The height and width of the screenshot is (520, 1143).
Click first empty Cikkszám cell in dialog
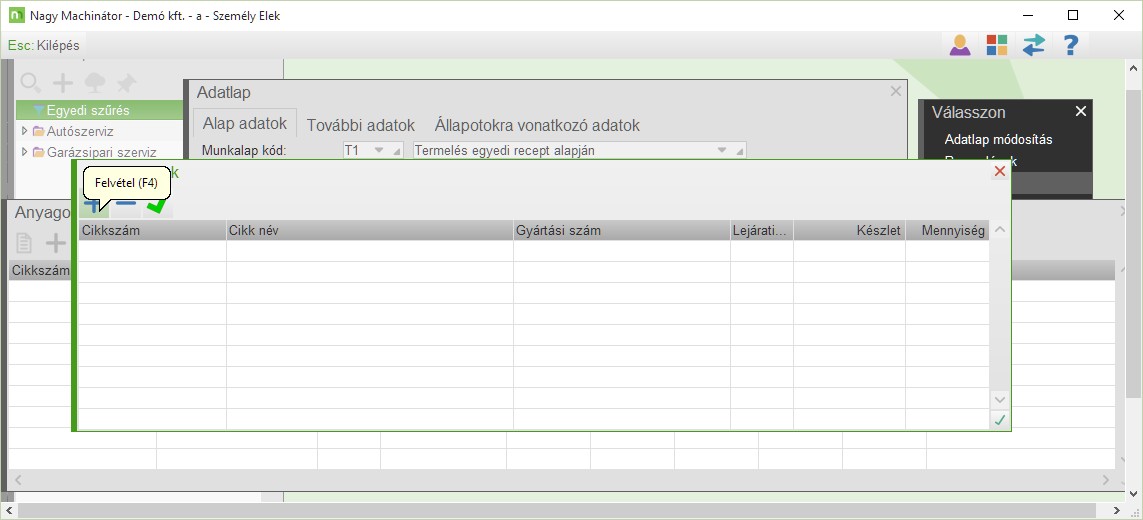coord(152,251)
